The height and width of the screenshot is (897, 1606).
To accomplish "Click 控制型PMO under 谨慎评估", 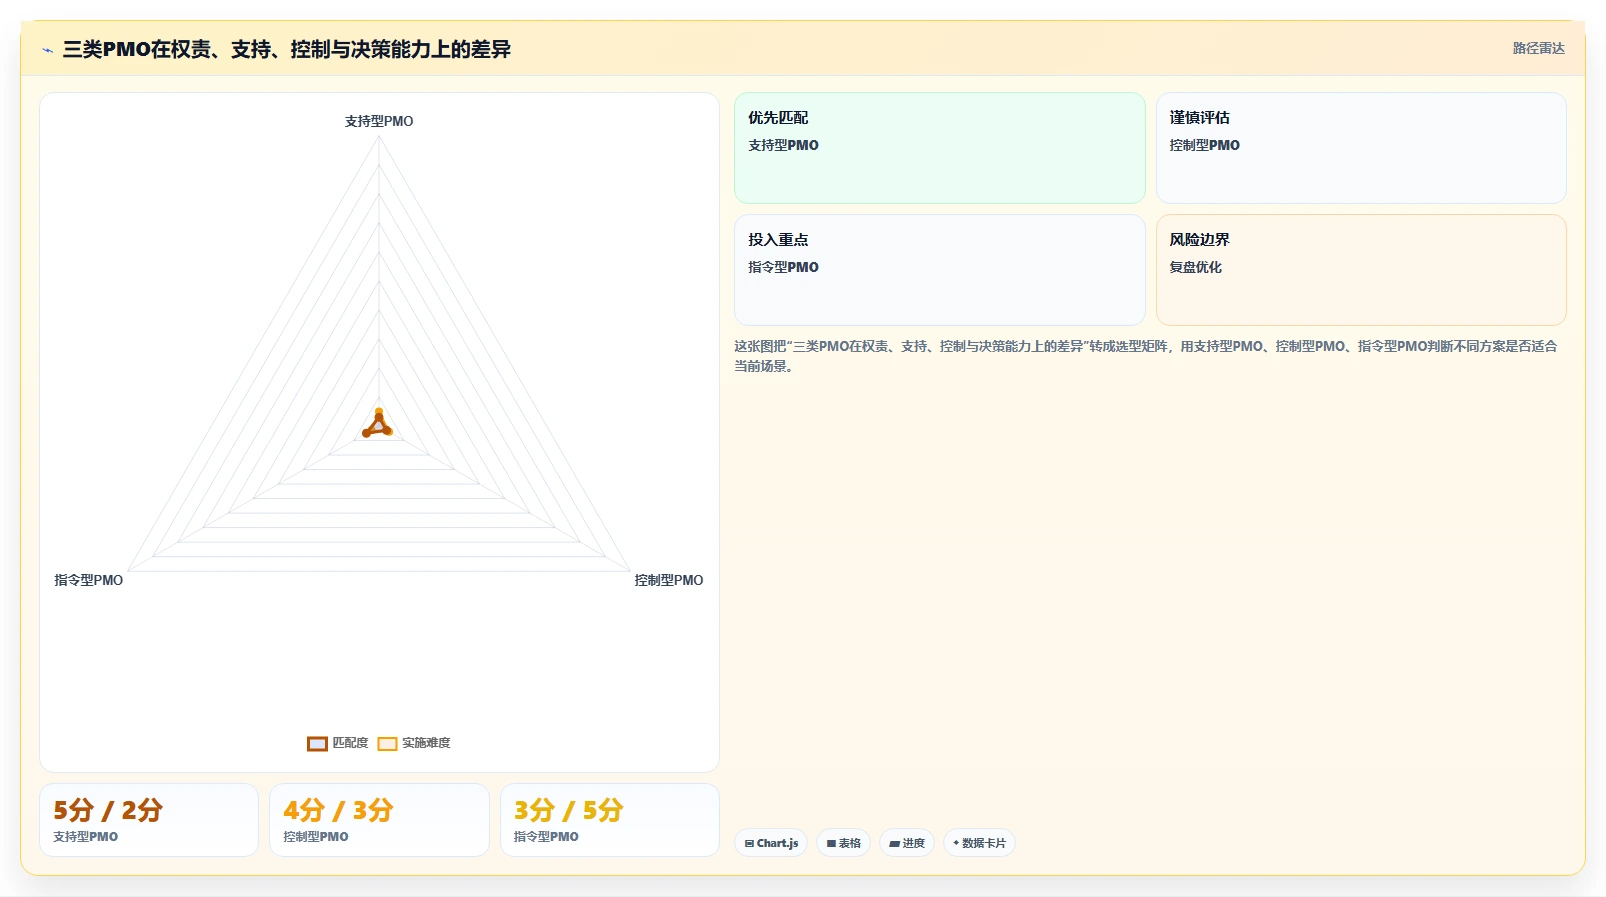I will click(x=1204, y=145).
